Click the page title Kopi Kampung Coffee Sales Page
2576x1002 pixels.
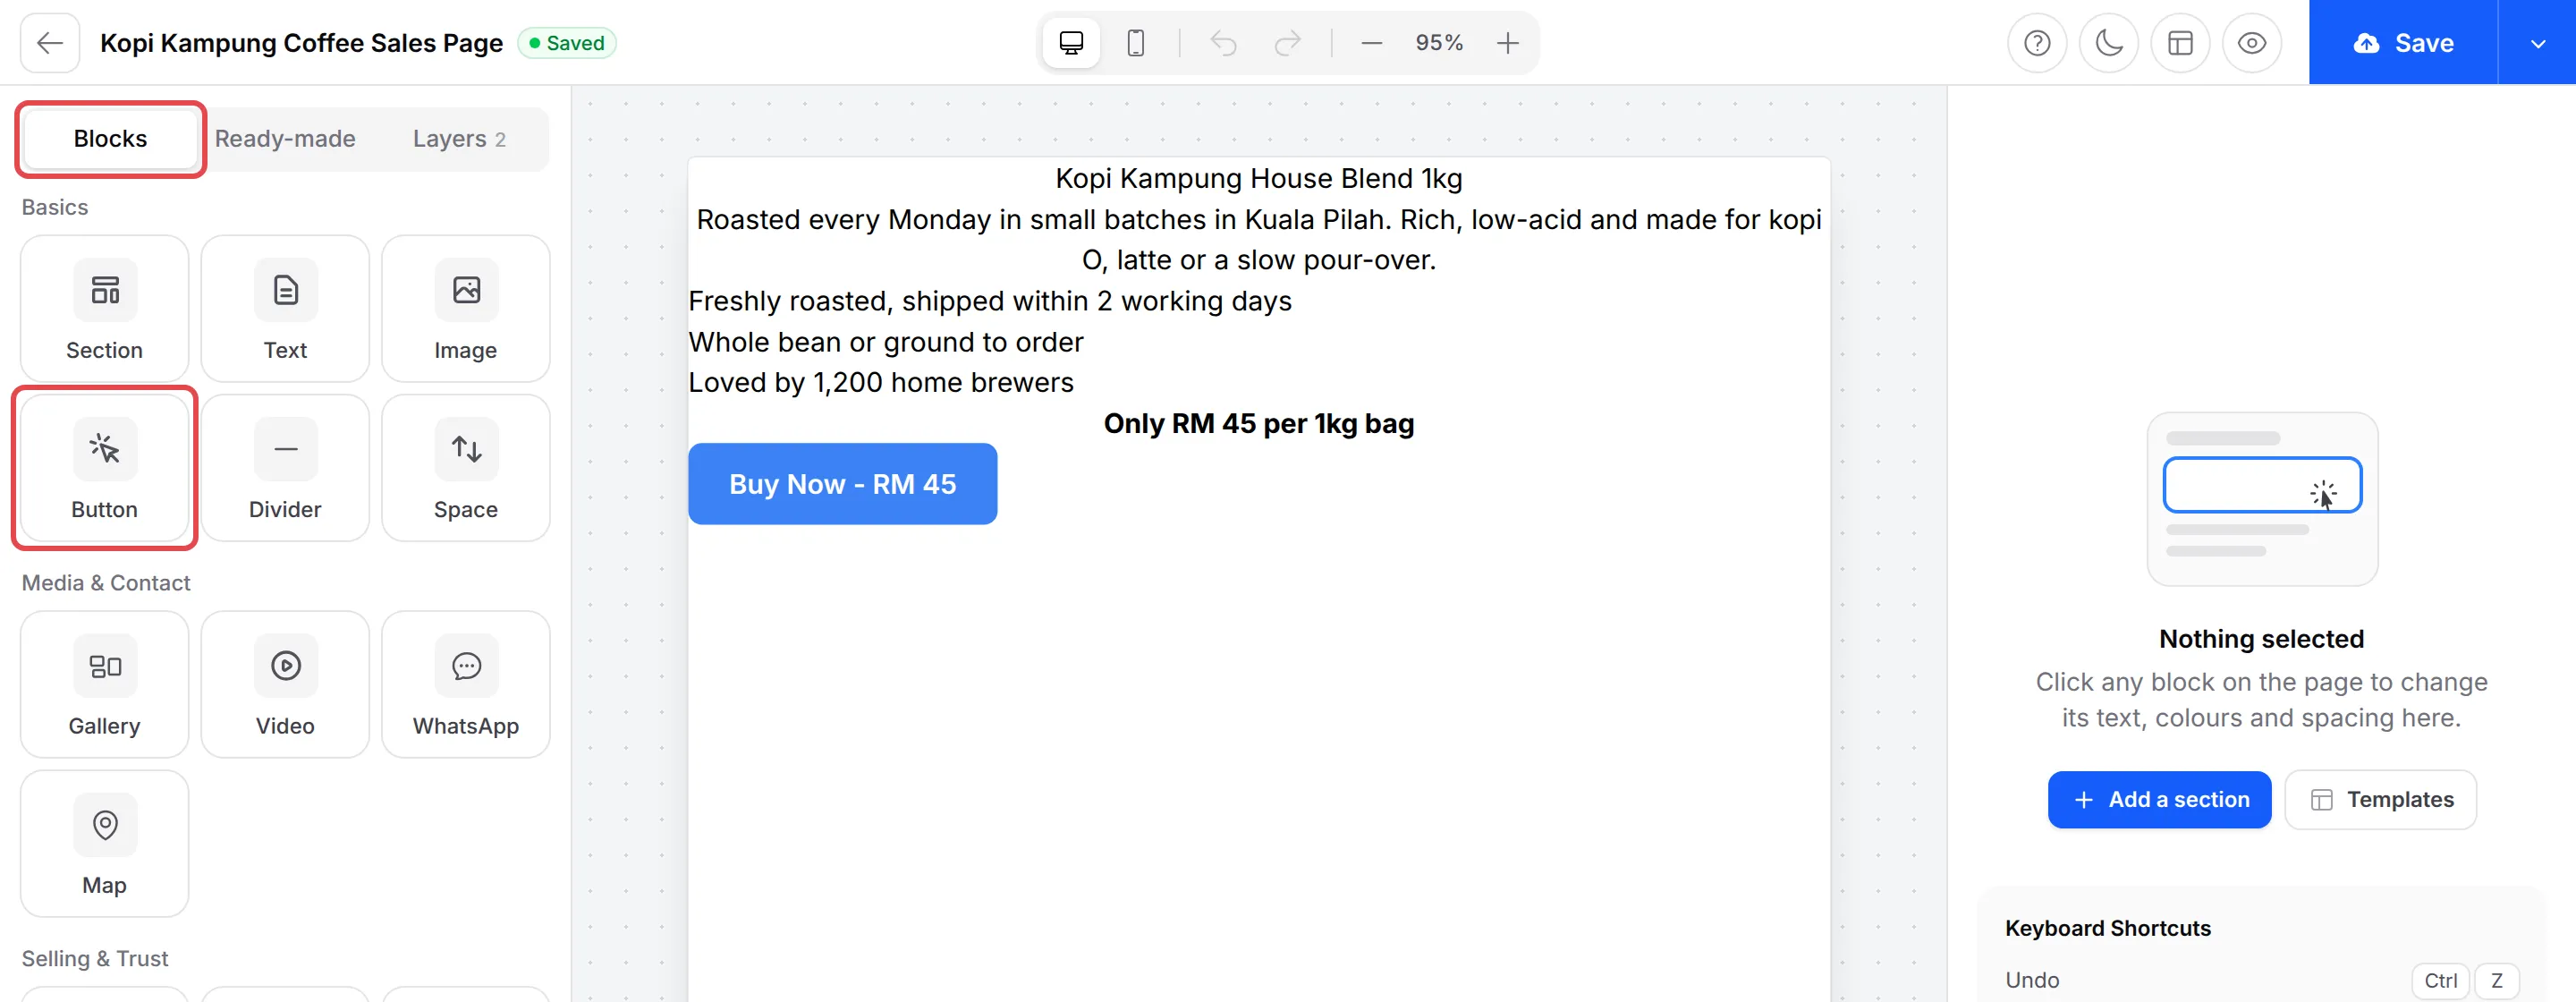301,43
